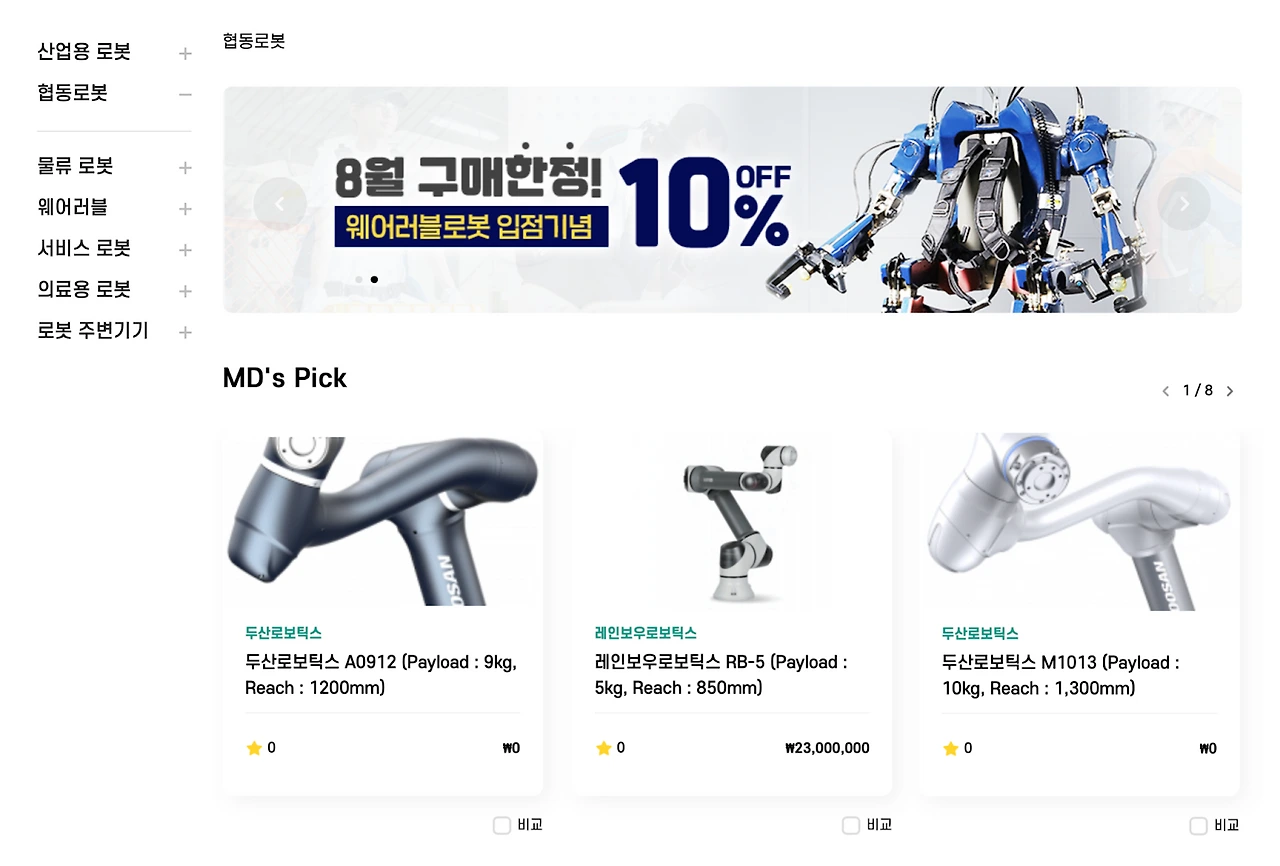Open the 두산로보틱스 A0912 product title link
The width and height of the screenshot is (1280, 866).
(x=381, y=675)
